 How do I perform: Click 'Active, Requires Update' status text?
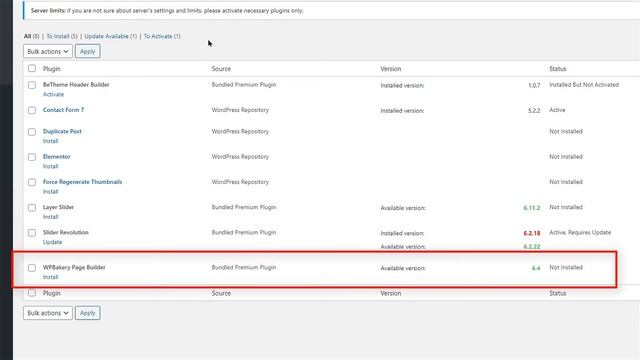pyautogui.click(x=580, y=233)
